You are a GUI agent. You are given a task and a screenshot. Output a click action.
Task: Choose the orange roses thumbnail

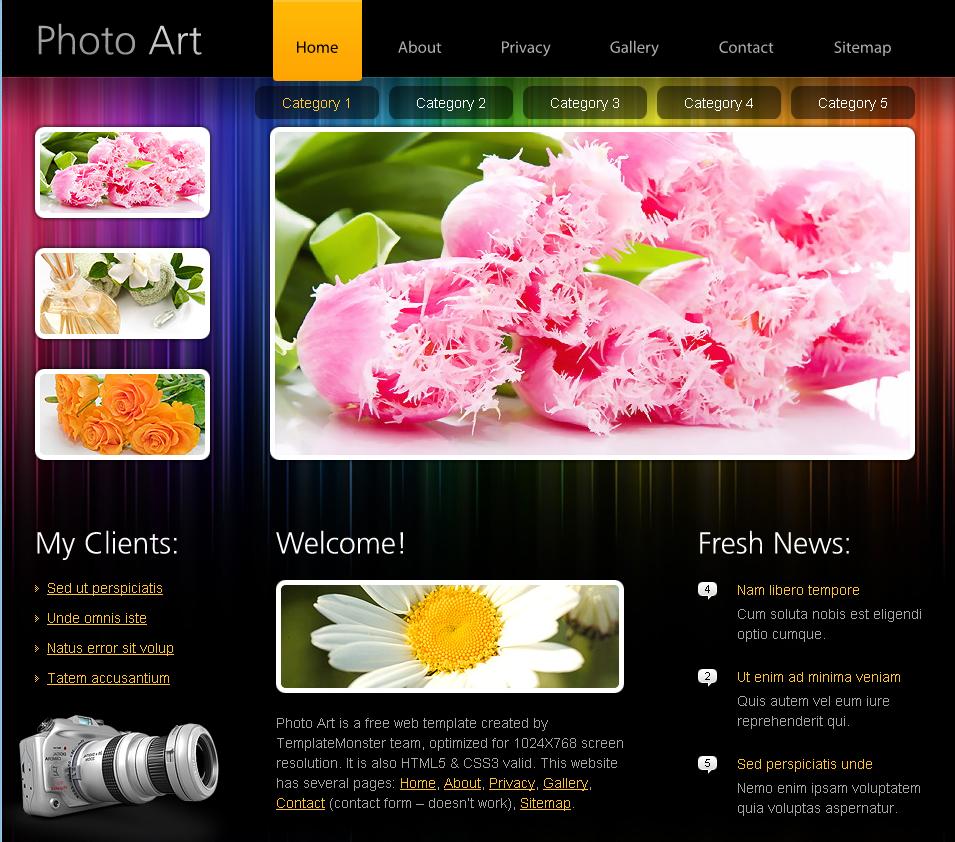pyautogui.click(x=122, y=414)
